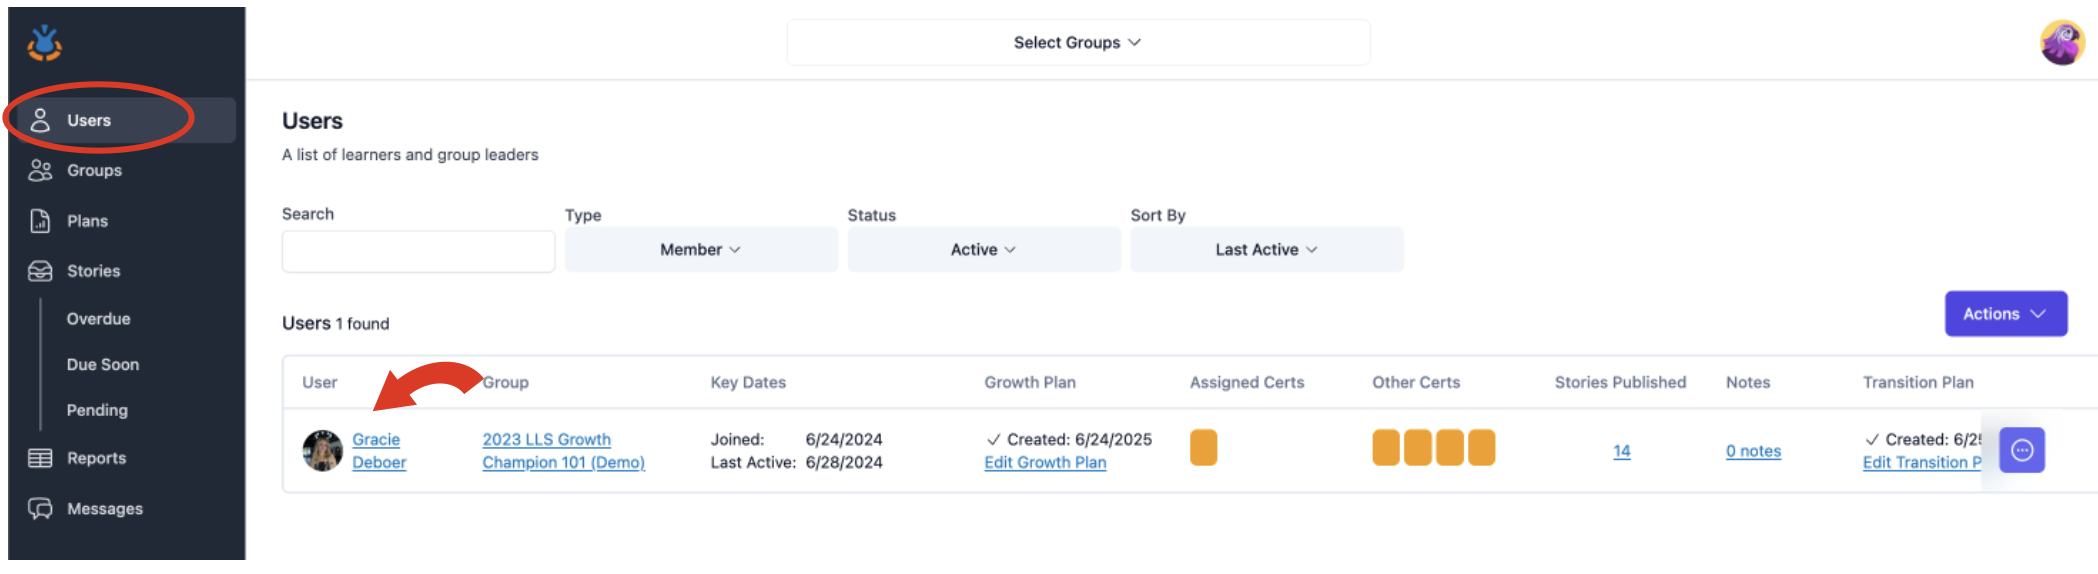
Task: Click the Groups icon in sidebar
Action: [40, 171]
